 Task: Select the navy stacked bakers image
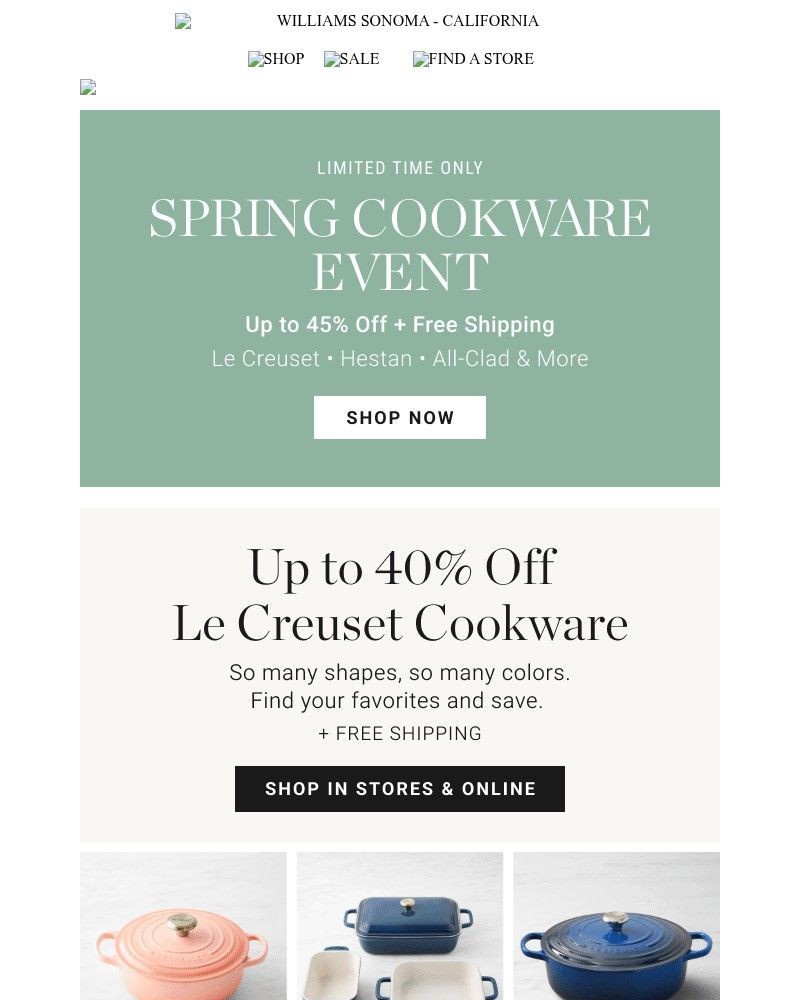(400, 924)
